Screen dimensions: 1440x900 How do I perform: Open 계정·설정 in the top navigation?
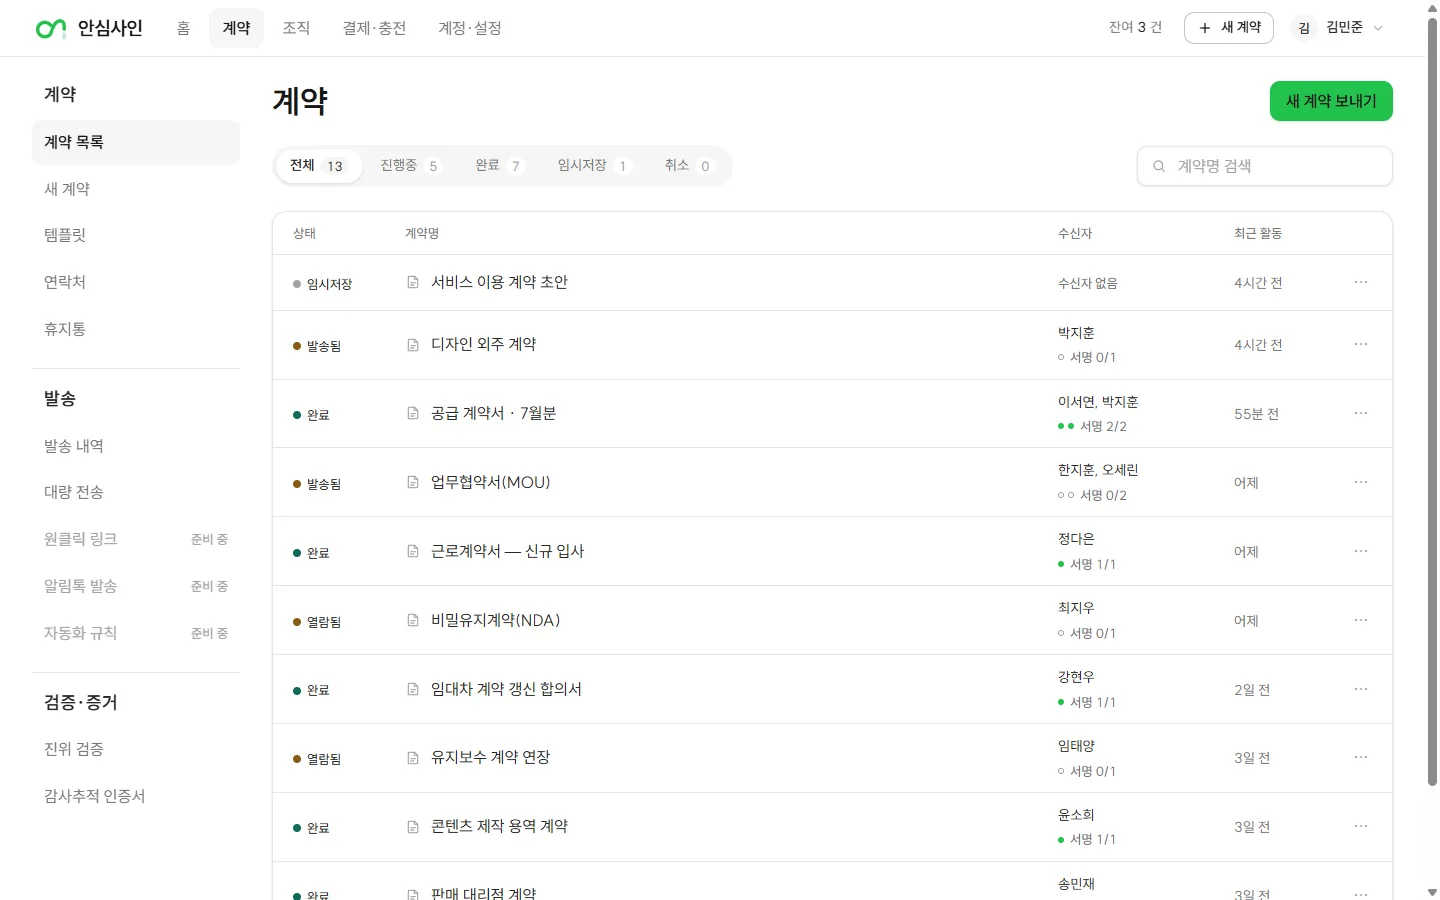tap(470, 28)
